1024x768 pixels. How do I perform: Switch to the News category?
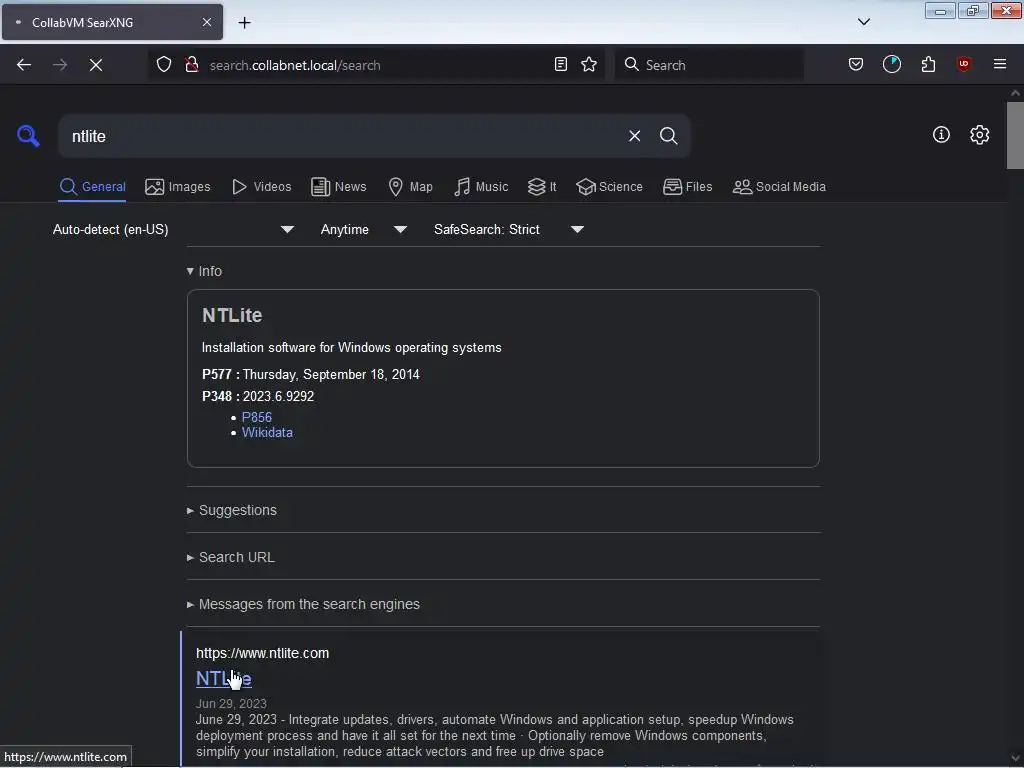pos(338,187)
